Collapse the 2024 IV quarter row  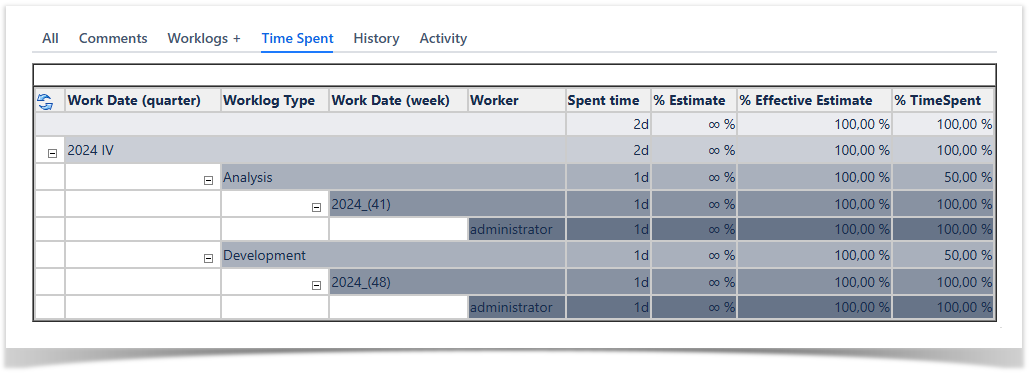click(52, 153)
